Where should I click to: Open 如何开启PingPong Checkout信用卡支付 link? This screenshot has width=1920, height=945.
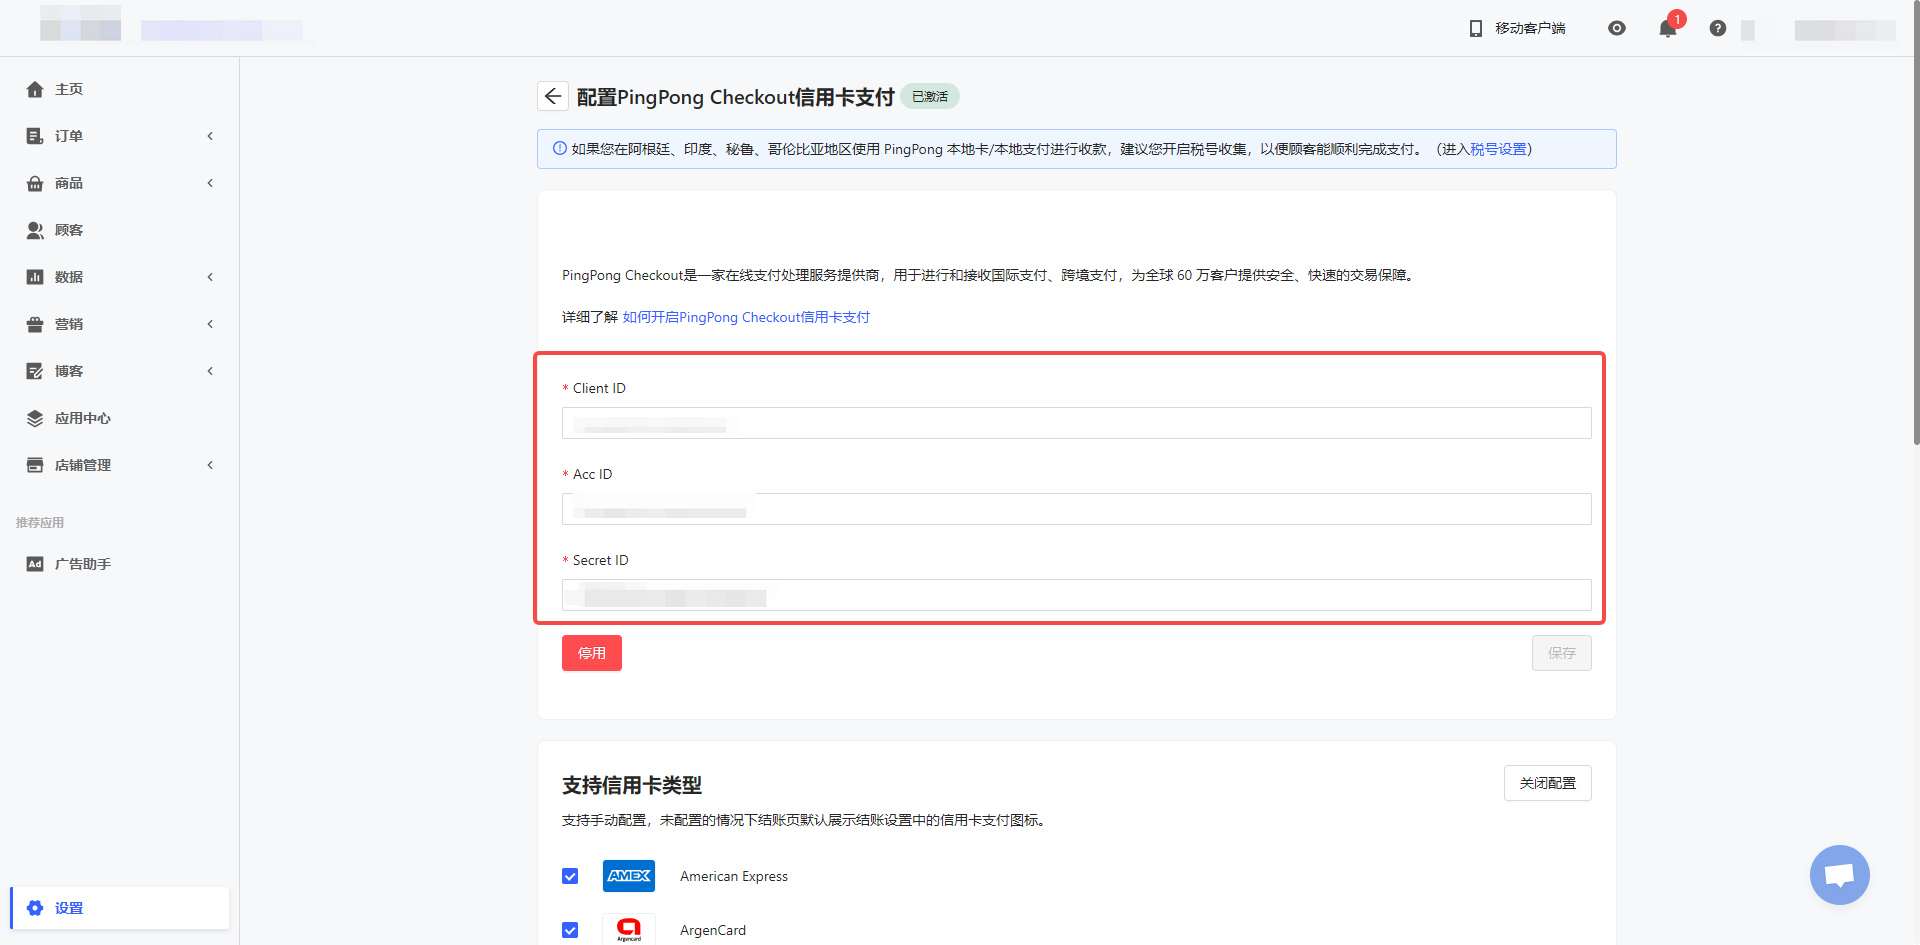tap(746, 317)
